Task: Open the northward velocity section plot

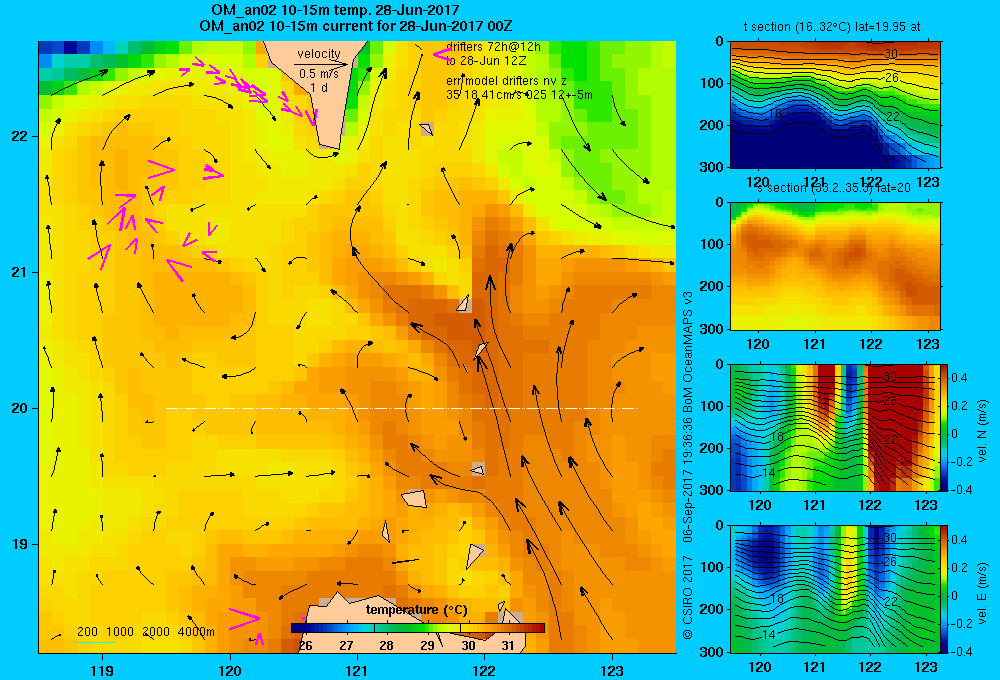Action: point(835,427)
